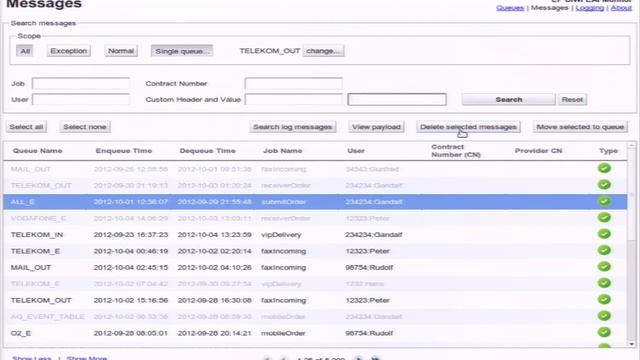Click the submitOrder job name cell

(x=284, y=202)
